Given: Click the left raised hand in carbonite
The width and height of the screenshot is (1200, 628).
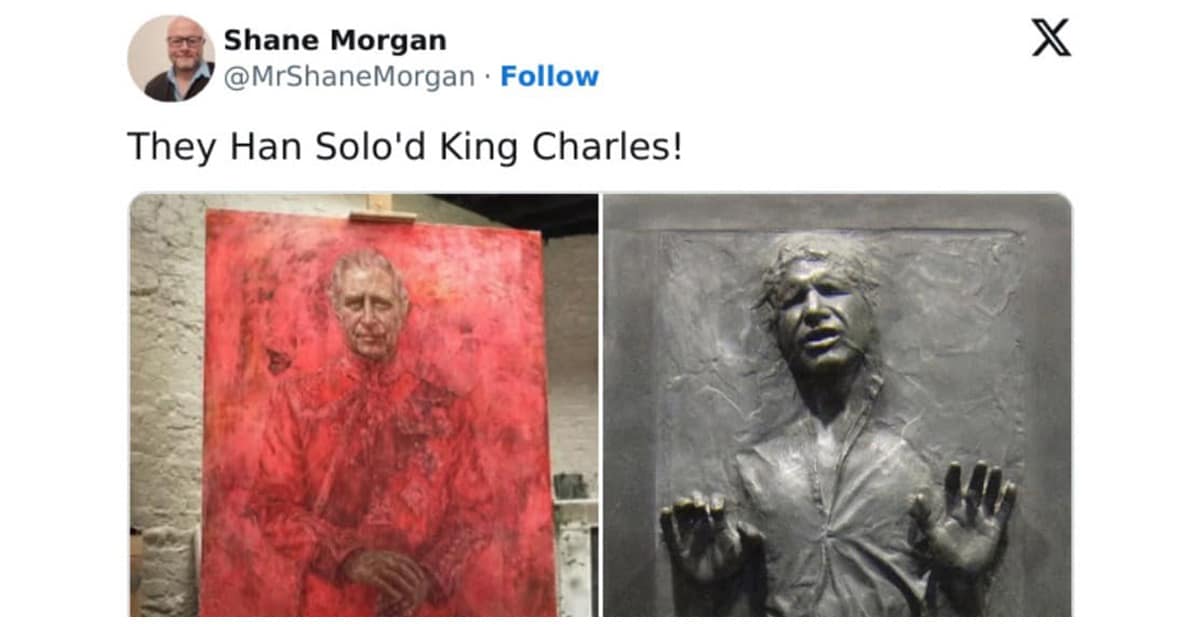Looking at the screenshot, I should (x=700, y=540).
